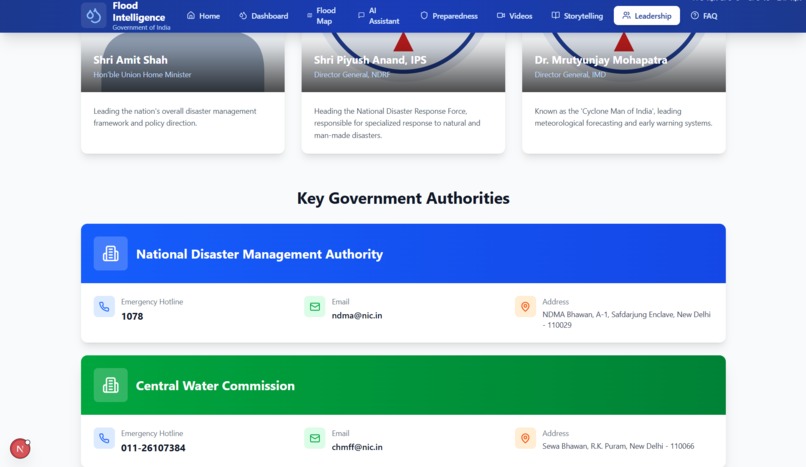
Task: Click the Videos camera icon
Action: (501, 15)
